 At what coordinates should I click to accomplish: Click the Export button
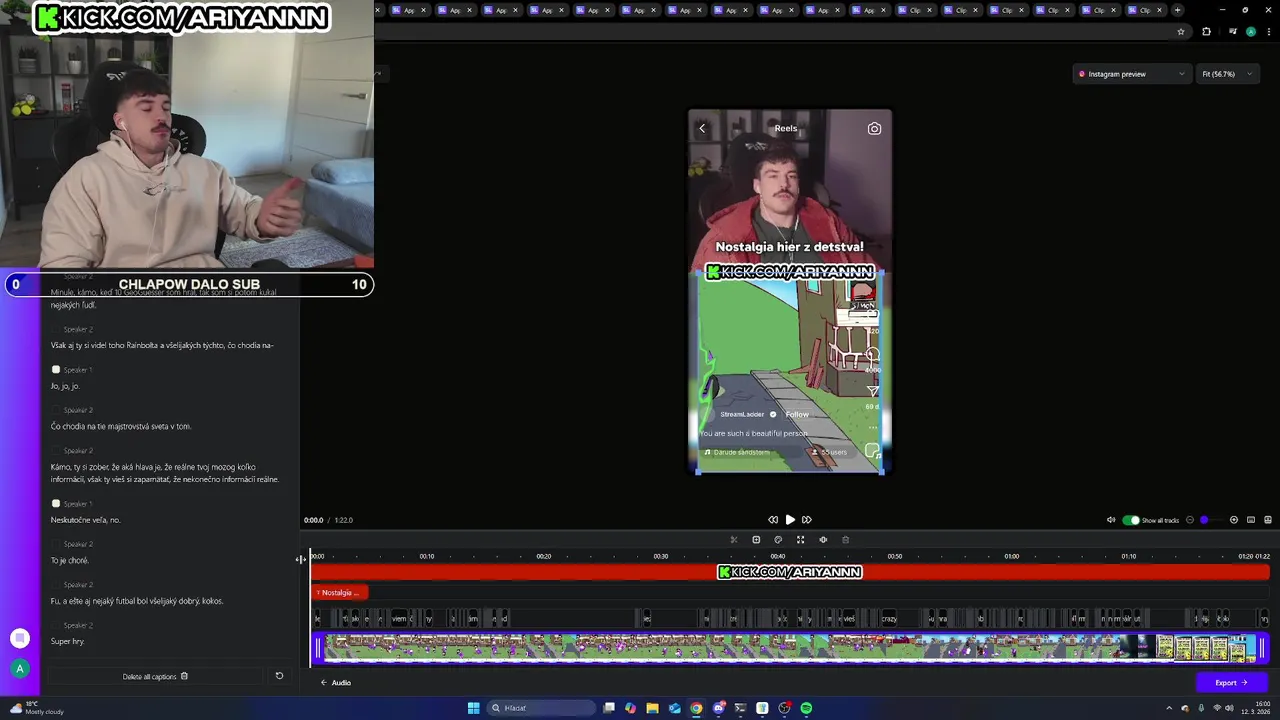pyautogui.click(x=1231, y=683)
